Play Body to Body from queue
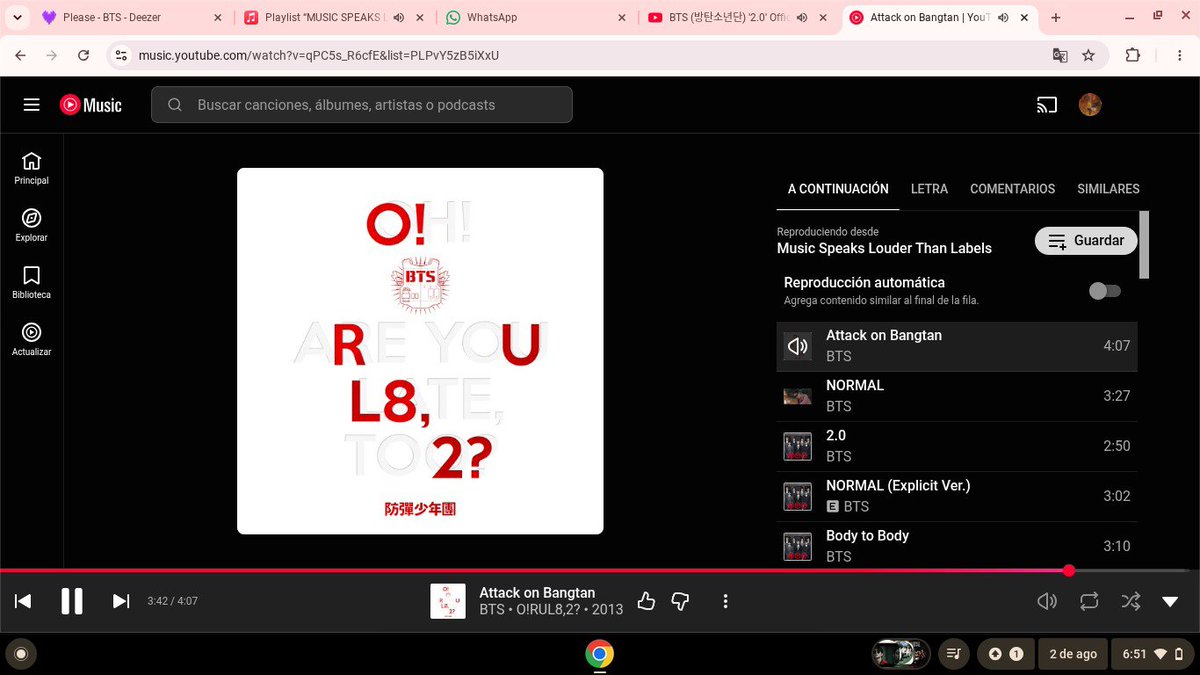 coord(957,546)
